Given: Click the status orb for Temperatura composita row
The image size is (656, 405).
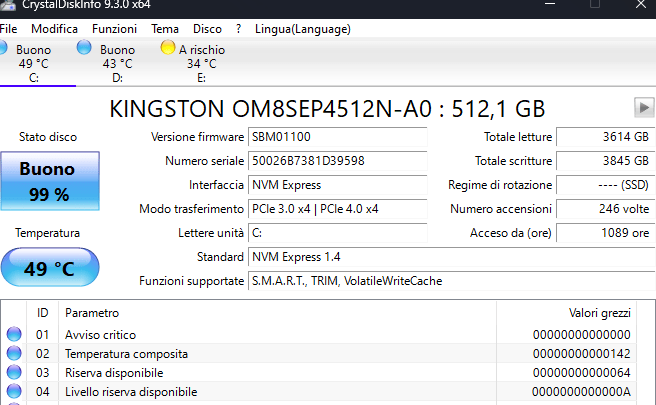Looking at the screenshot, I should point(14,354).
